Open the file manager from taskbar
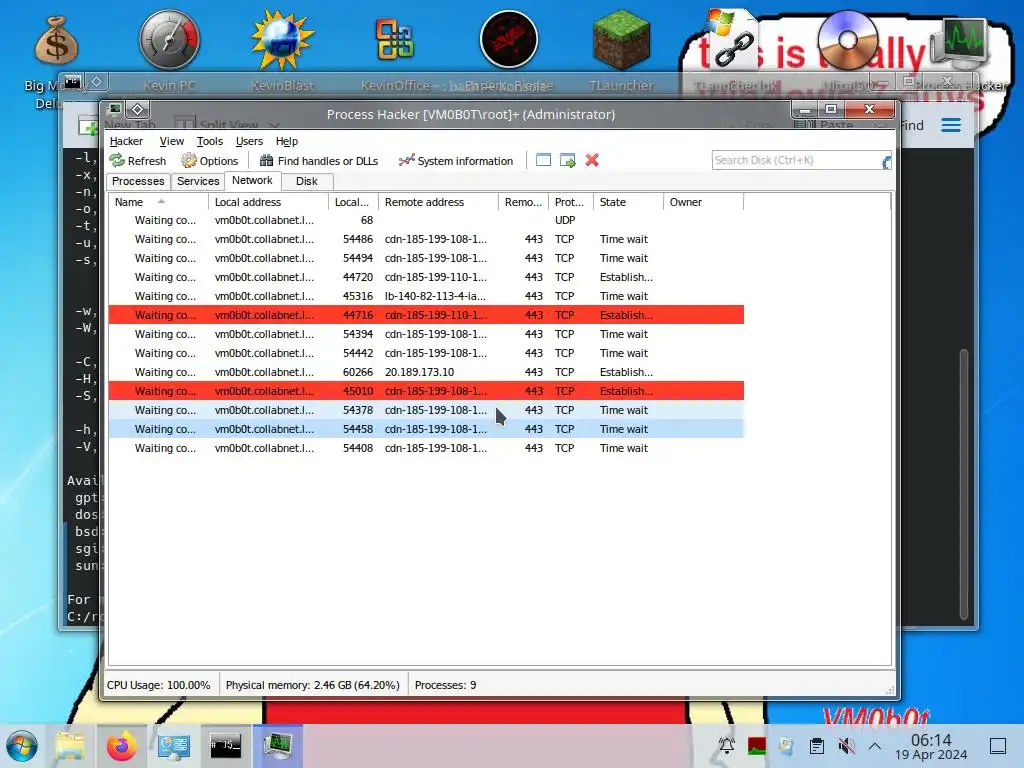The height and width of the screenshot is (768, 1024). (70, 746)
